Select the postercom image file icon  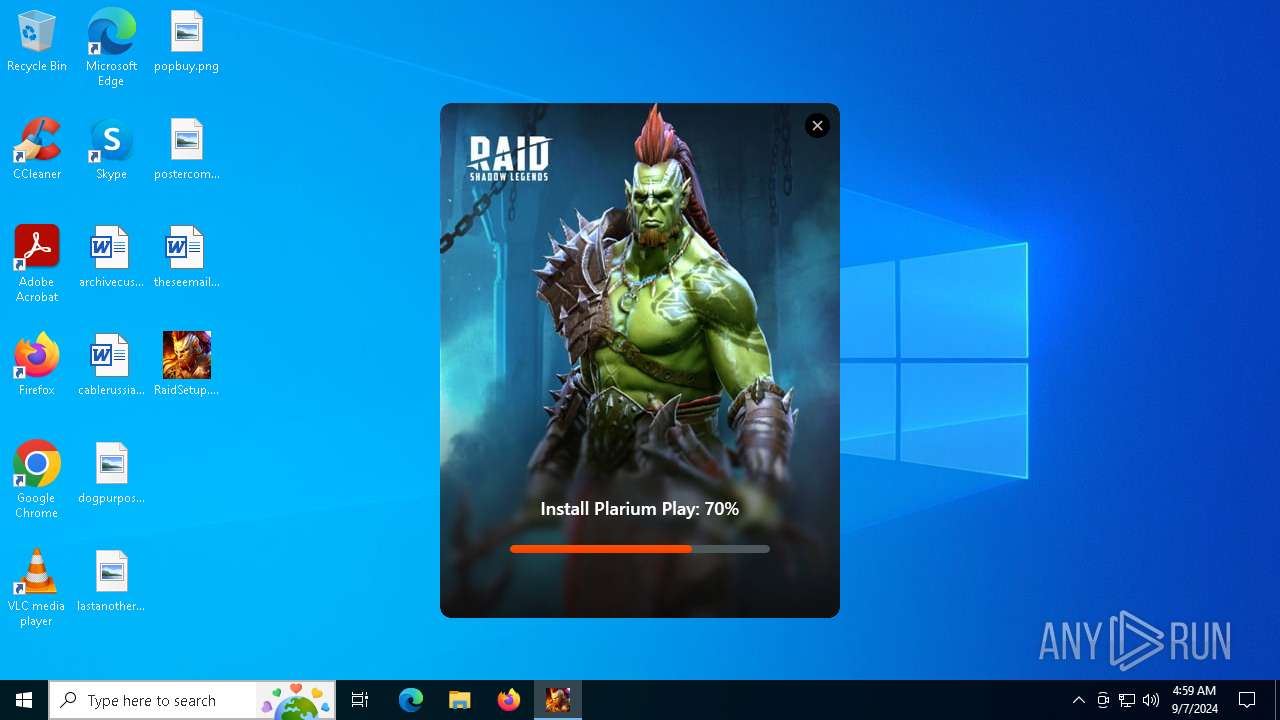click(x=186, y=150)
